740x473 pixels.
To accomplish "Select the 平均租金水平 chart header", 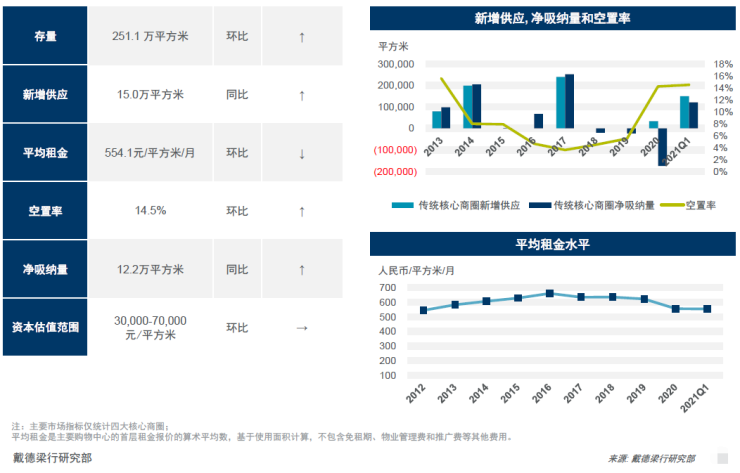I will [551, 245].
